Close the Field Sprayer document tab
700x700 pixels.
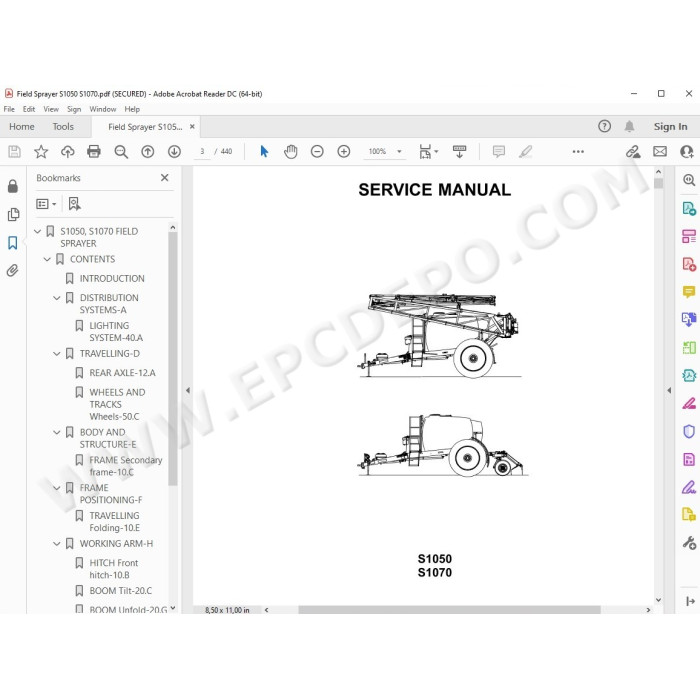pos(192,127)
